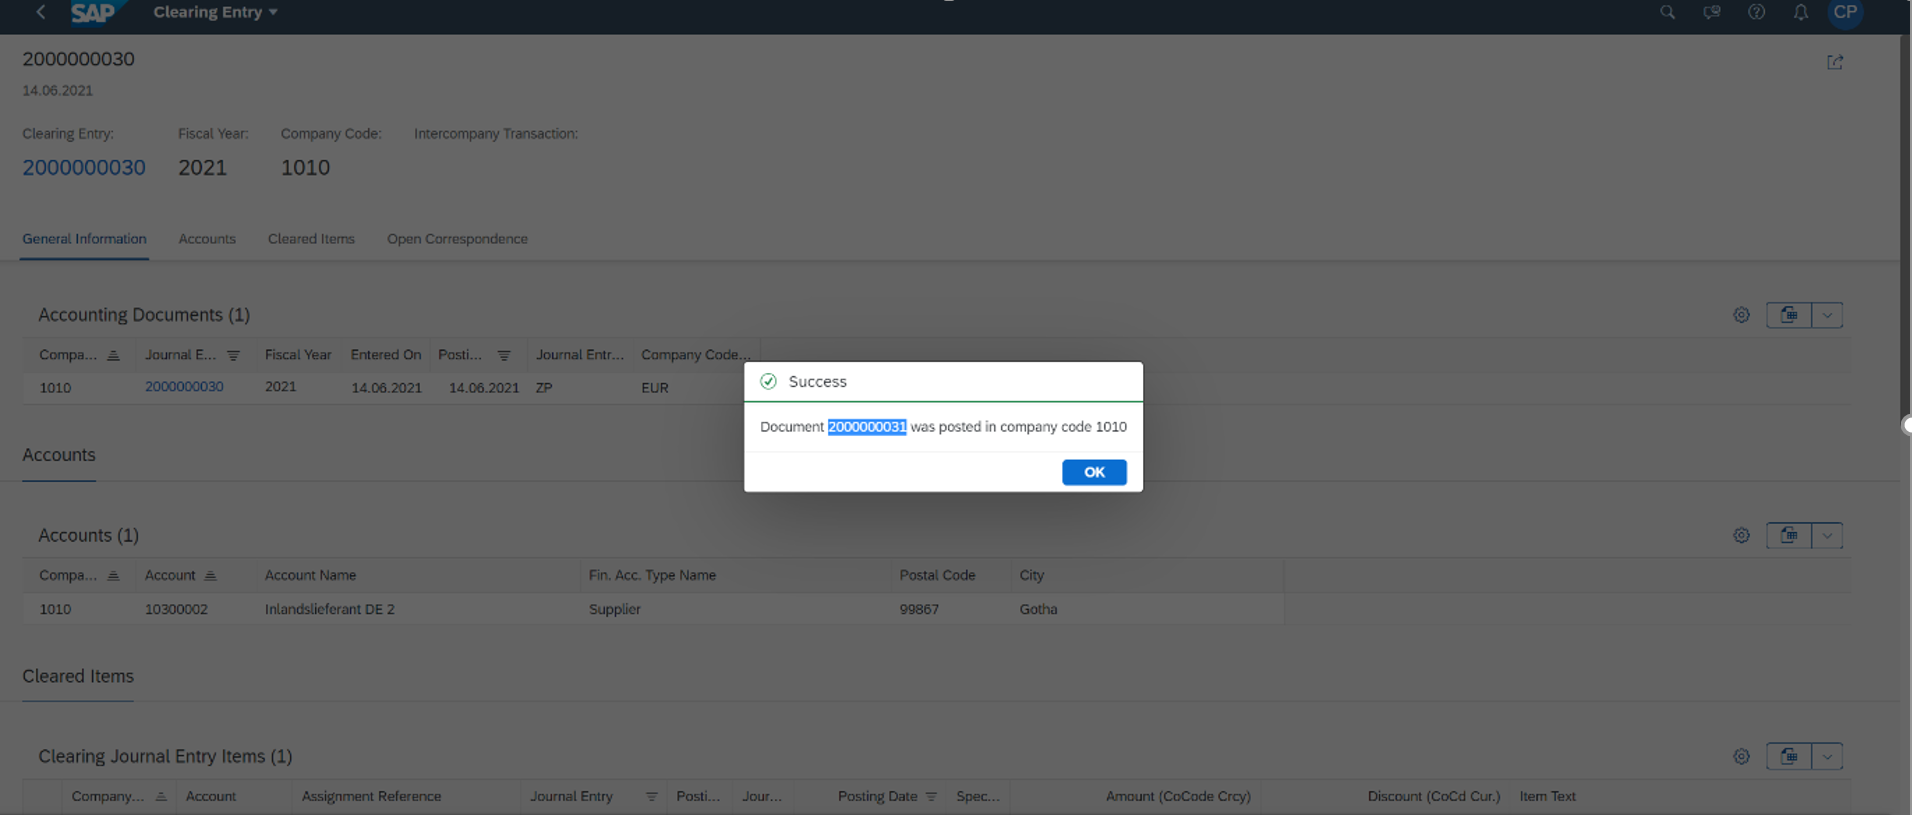The width and height of the screenshot is (1912, 815).
Task: Click the Fin. Acc. Type Name column header
Action: point(652,576)
